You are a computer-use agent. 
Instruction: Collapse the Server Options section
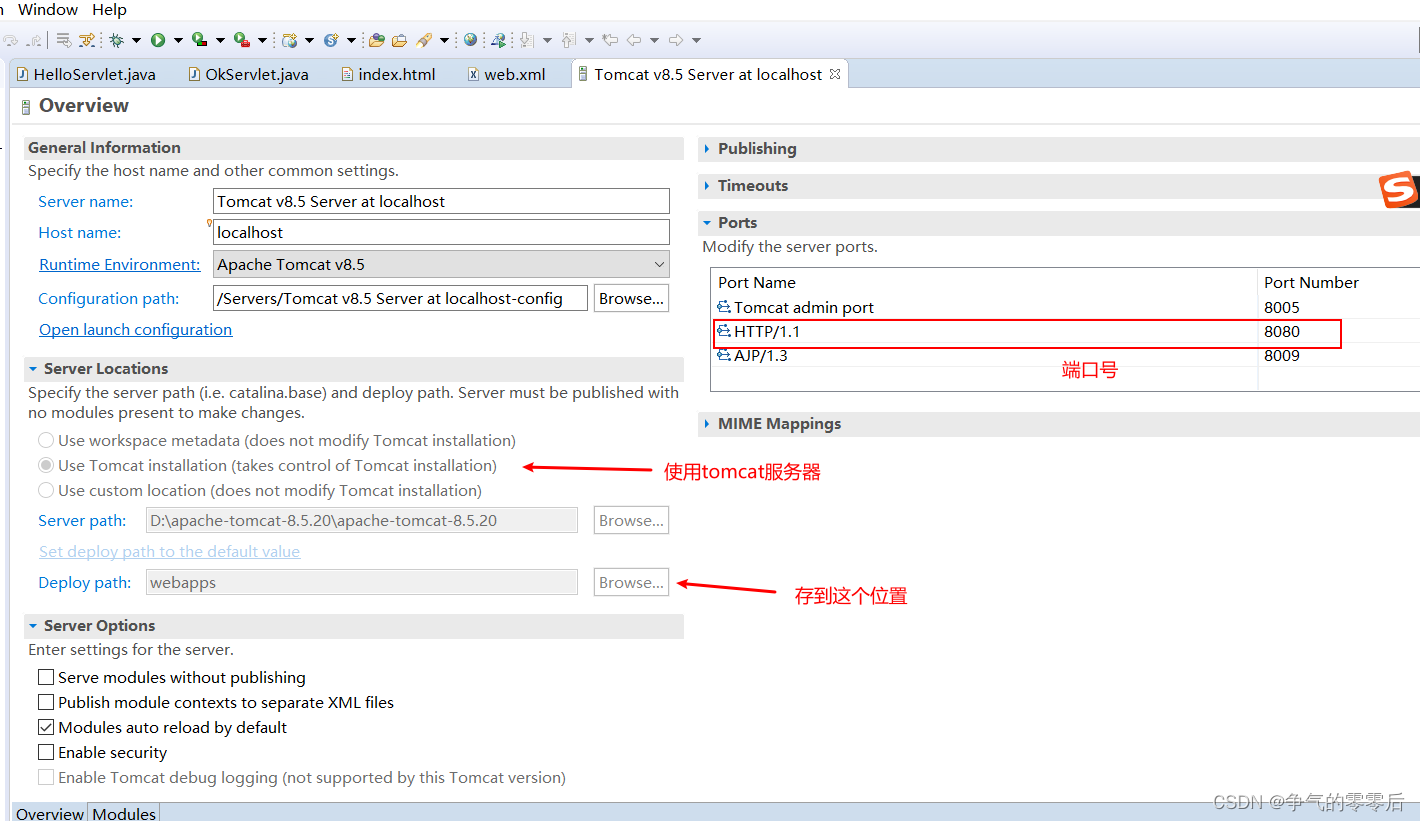pyautogui.click(x=33, y=625)
